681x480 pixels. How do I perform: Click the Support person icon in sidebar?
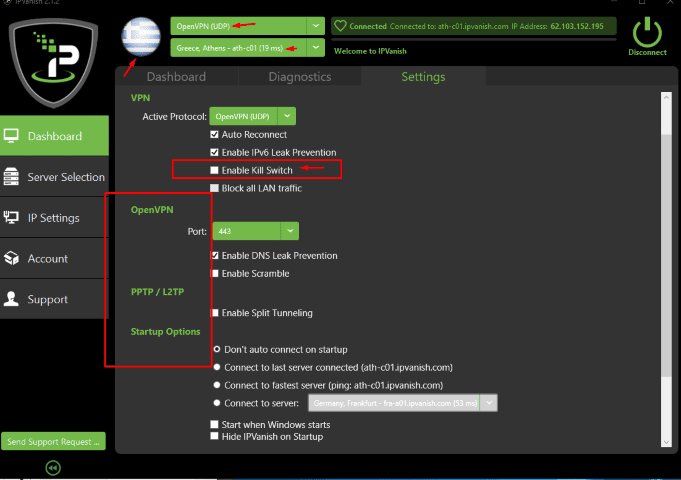click(12, 299)
